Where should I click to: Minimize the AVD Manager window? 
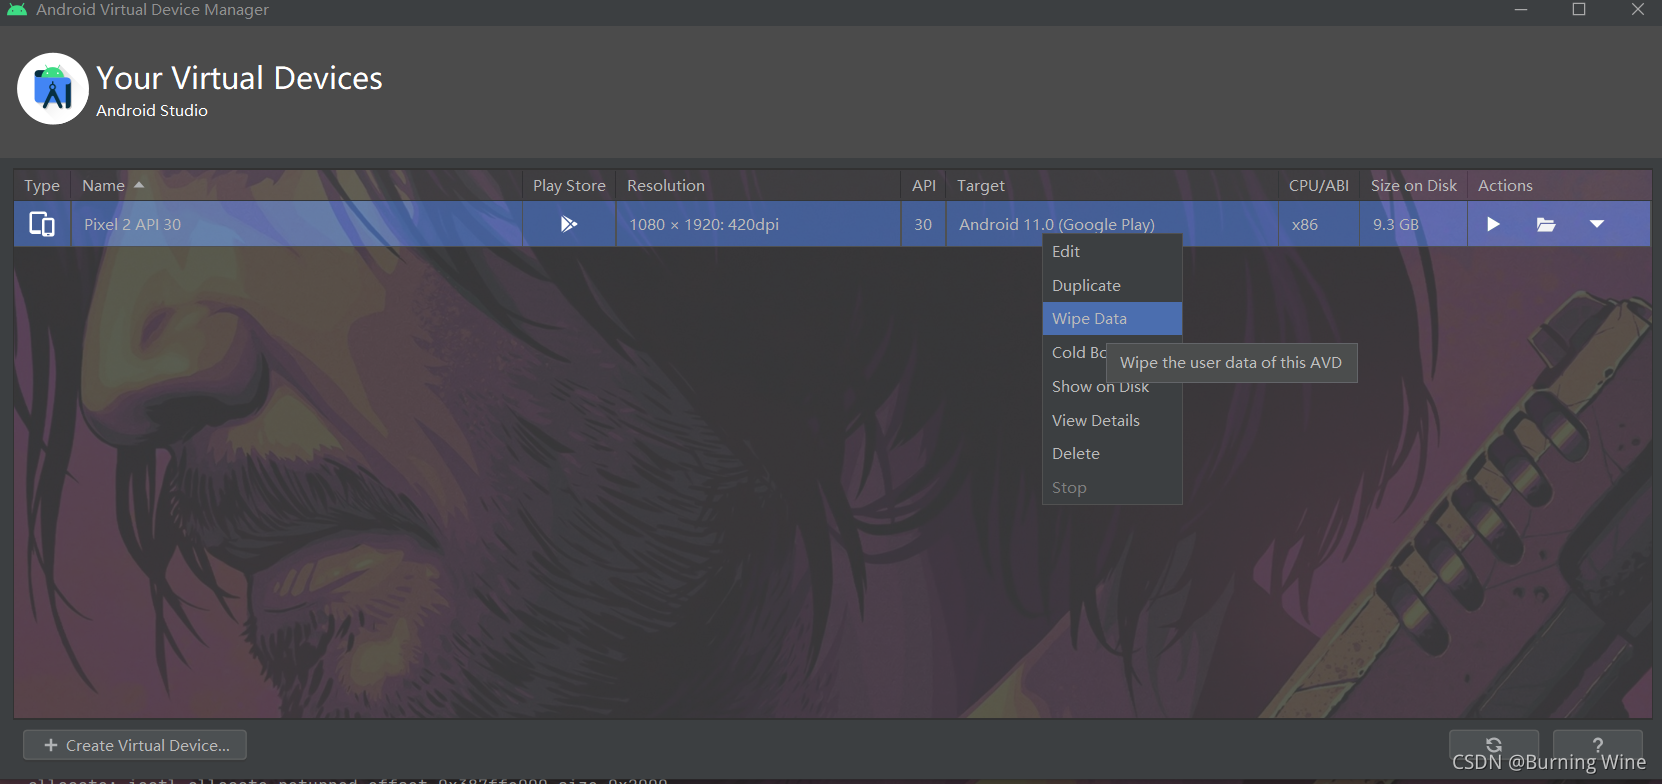1521,9
